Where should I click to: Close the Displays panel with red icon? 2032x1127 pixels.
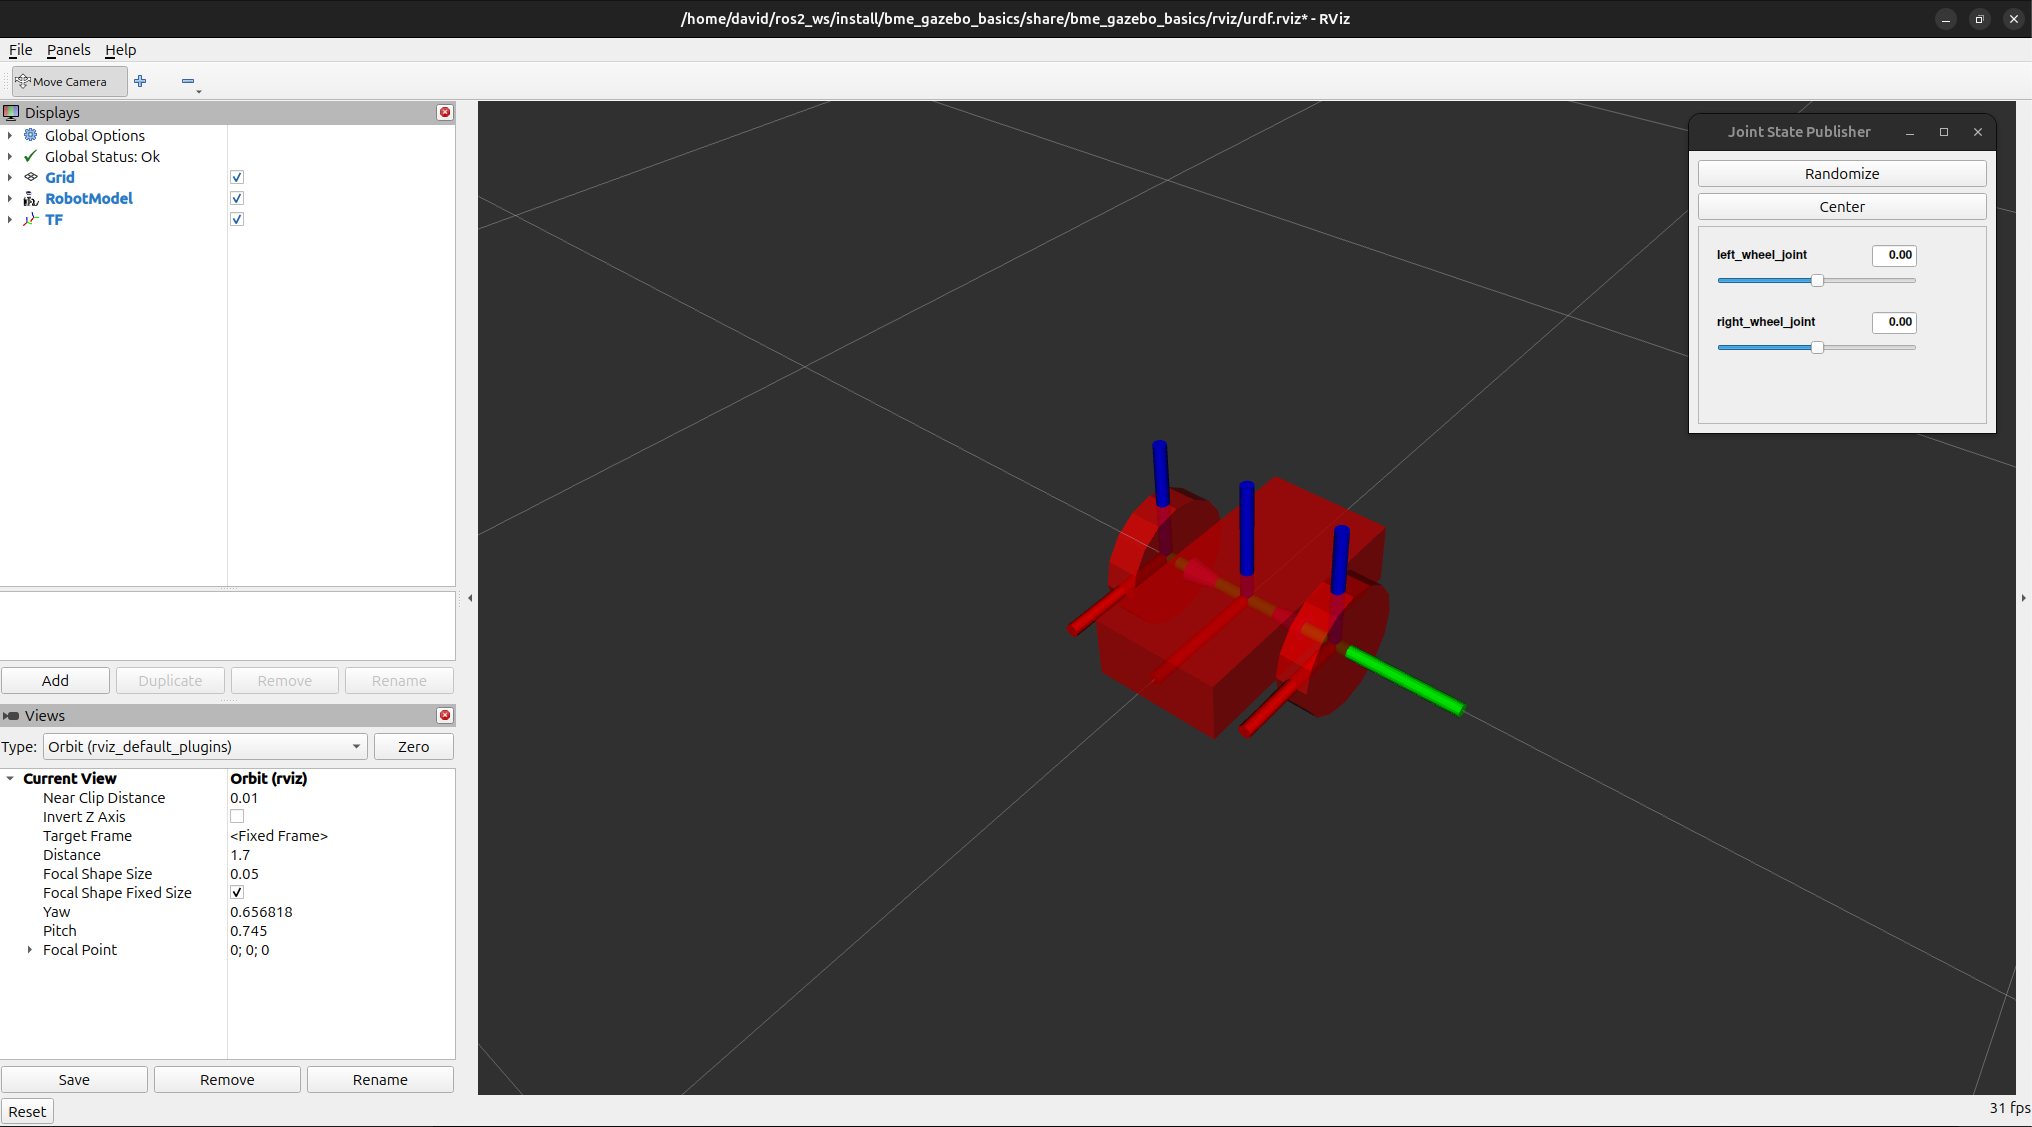coord(445,112)
